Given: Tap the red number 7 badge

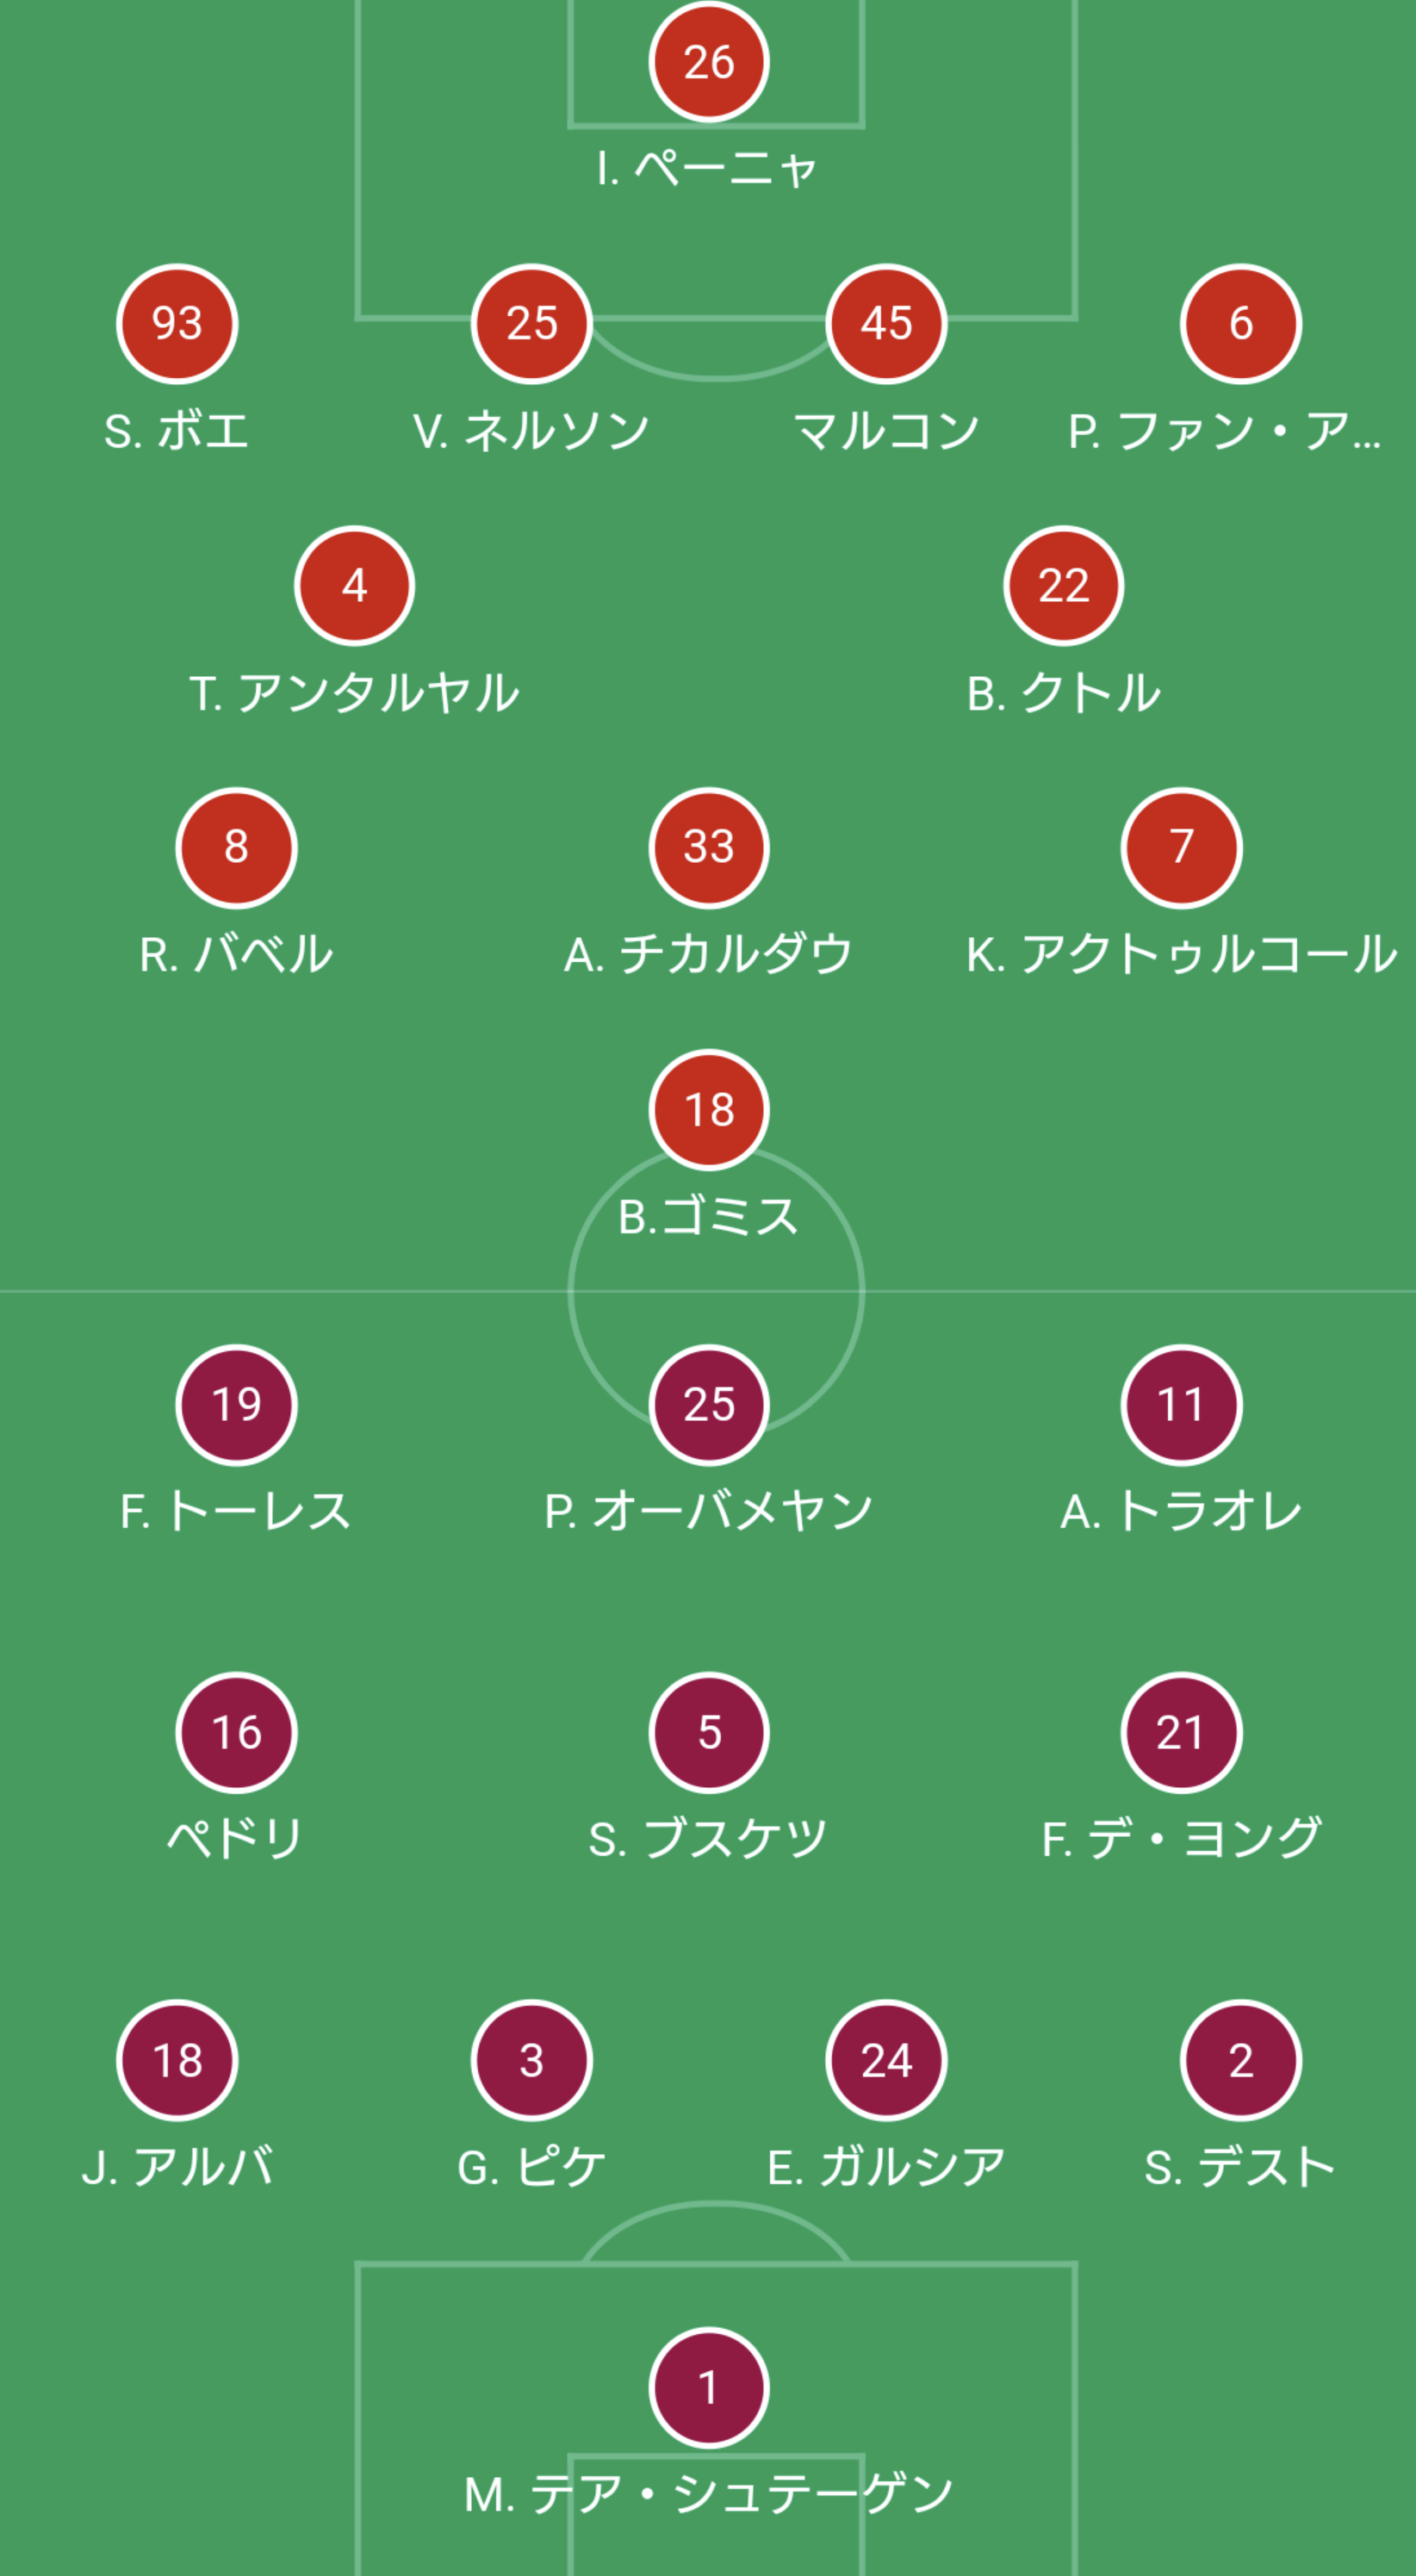Looking at the screenshot, I should click(x=1181, y=848).
